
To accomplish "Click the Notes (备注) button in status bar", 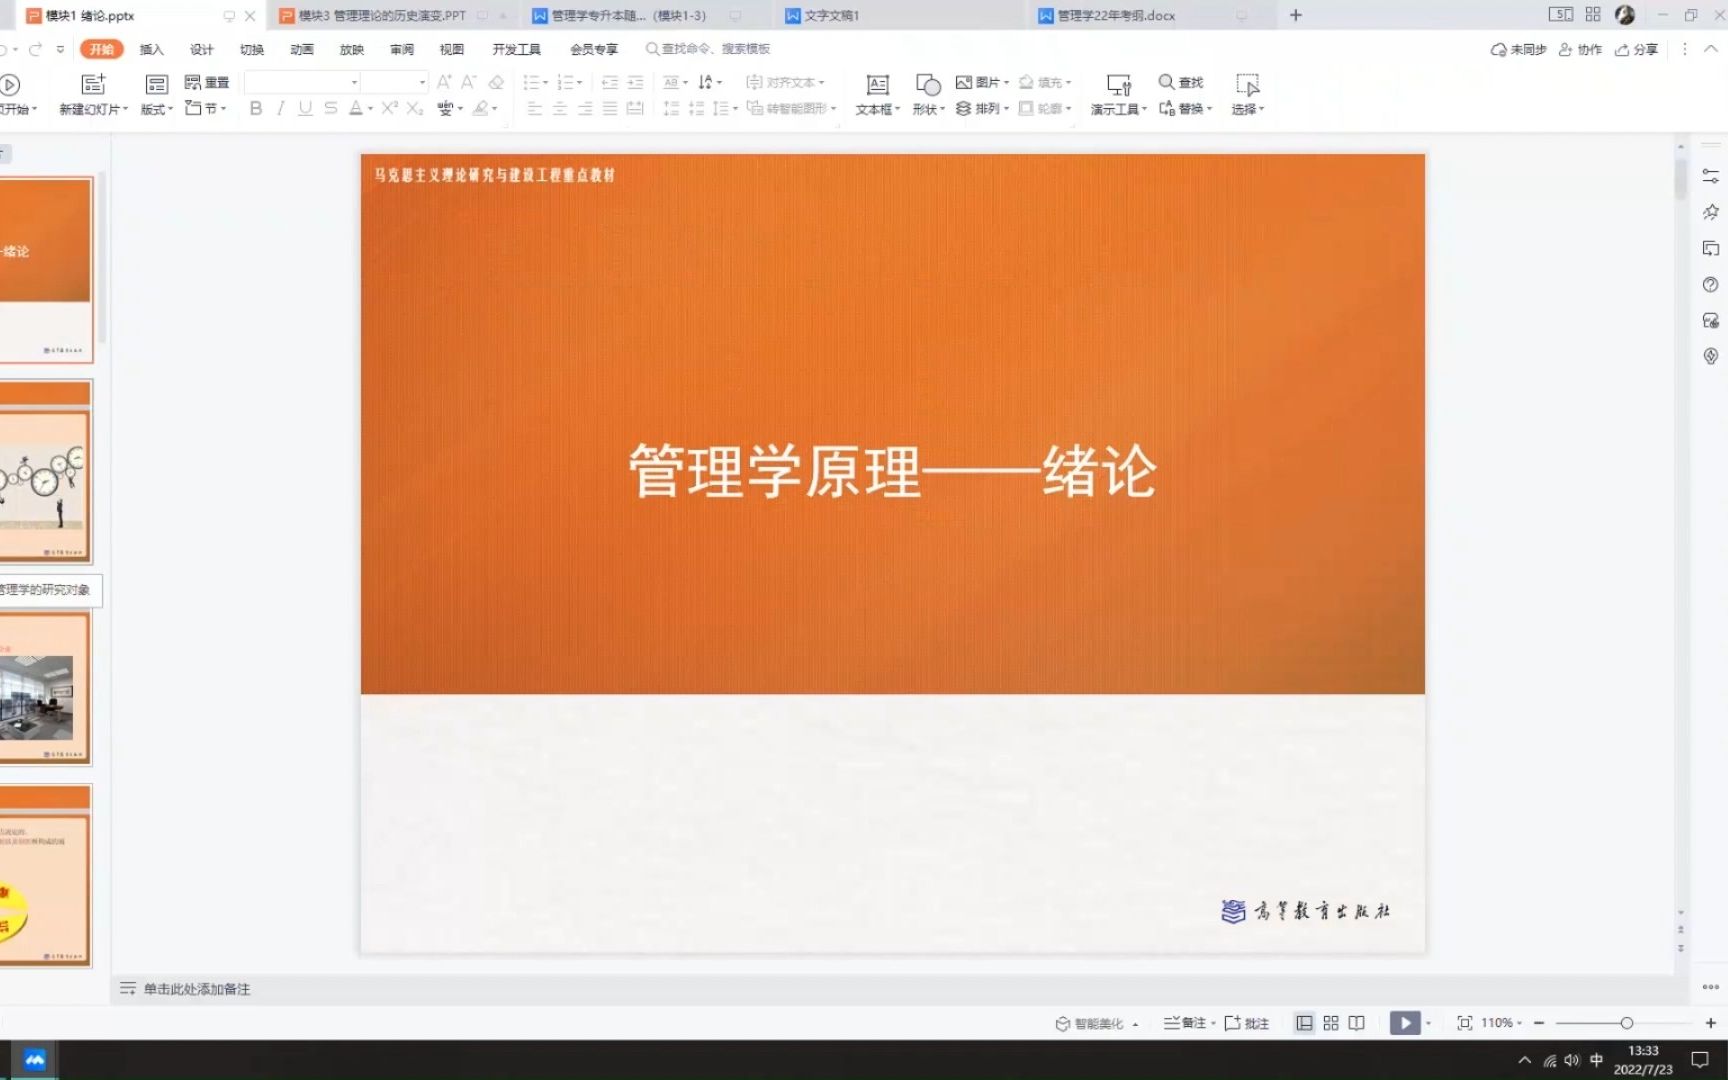I will point(1188,1023).
